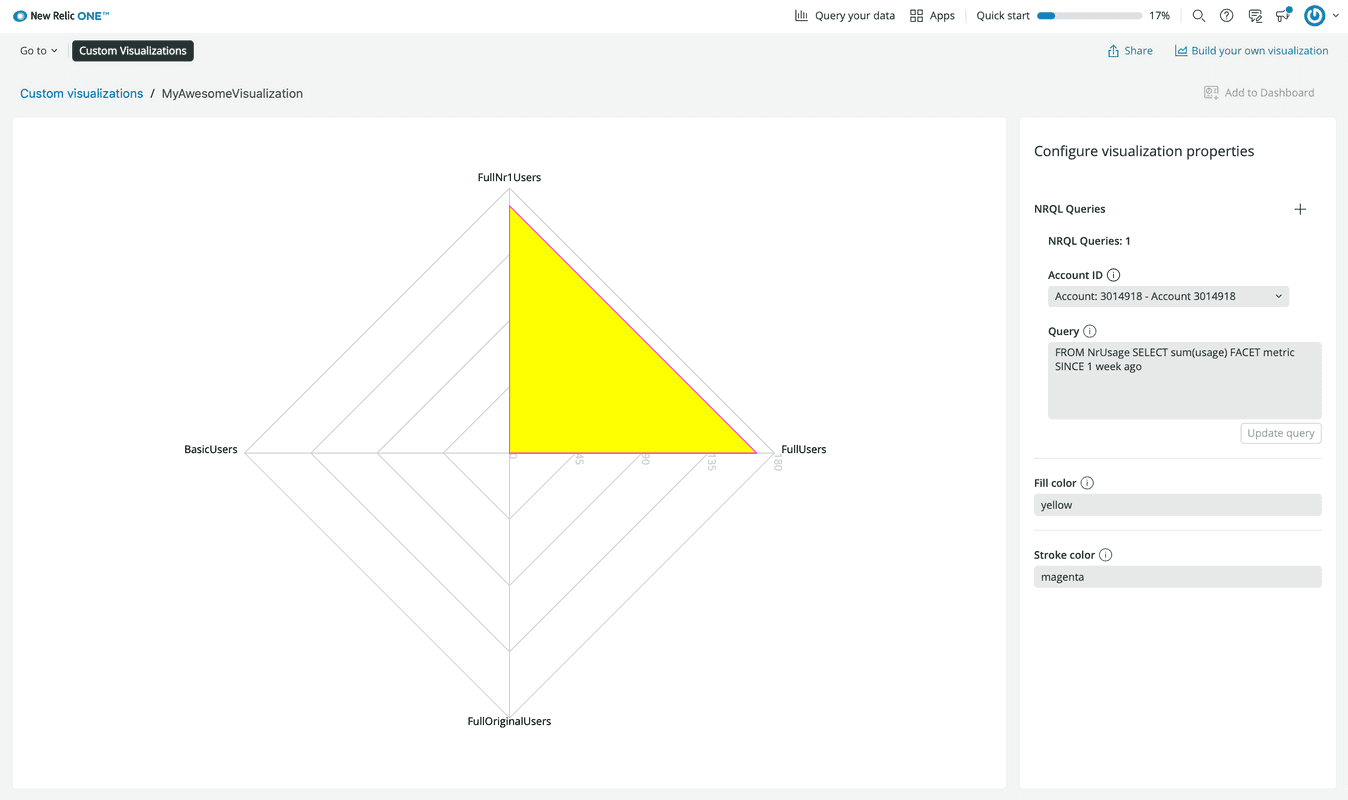The height and width of the screenshot is (800, 1348).
Task: Click the 17% progress value
Action: [x=1159, y=16]
